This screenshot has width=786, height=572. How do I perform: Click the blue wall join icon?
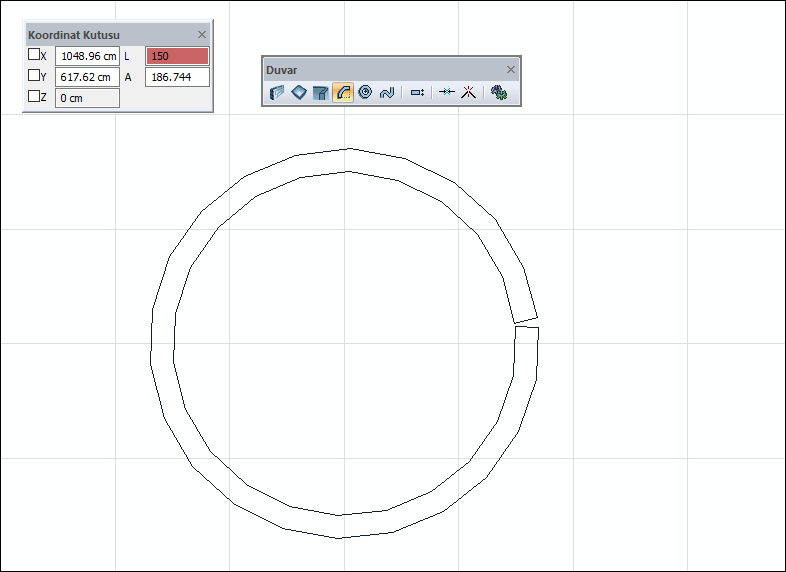pyautogui.click(x=447, y=93)
